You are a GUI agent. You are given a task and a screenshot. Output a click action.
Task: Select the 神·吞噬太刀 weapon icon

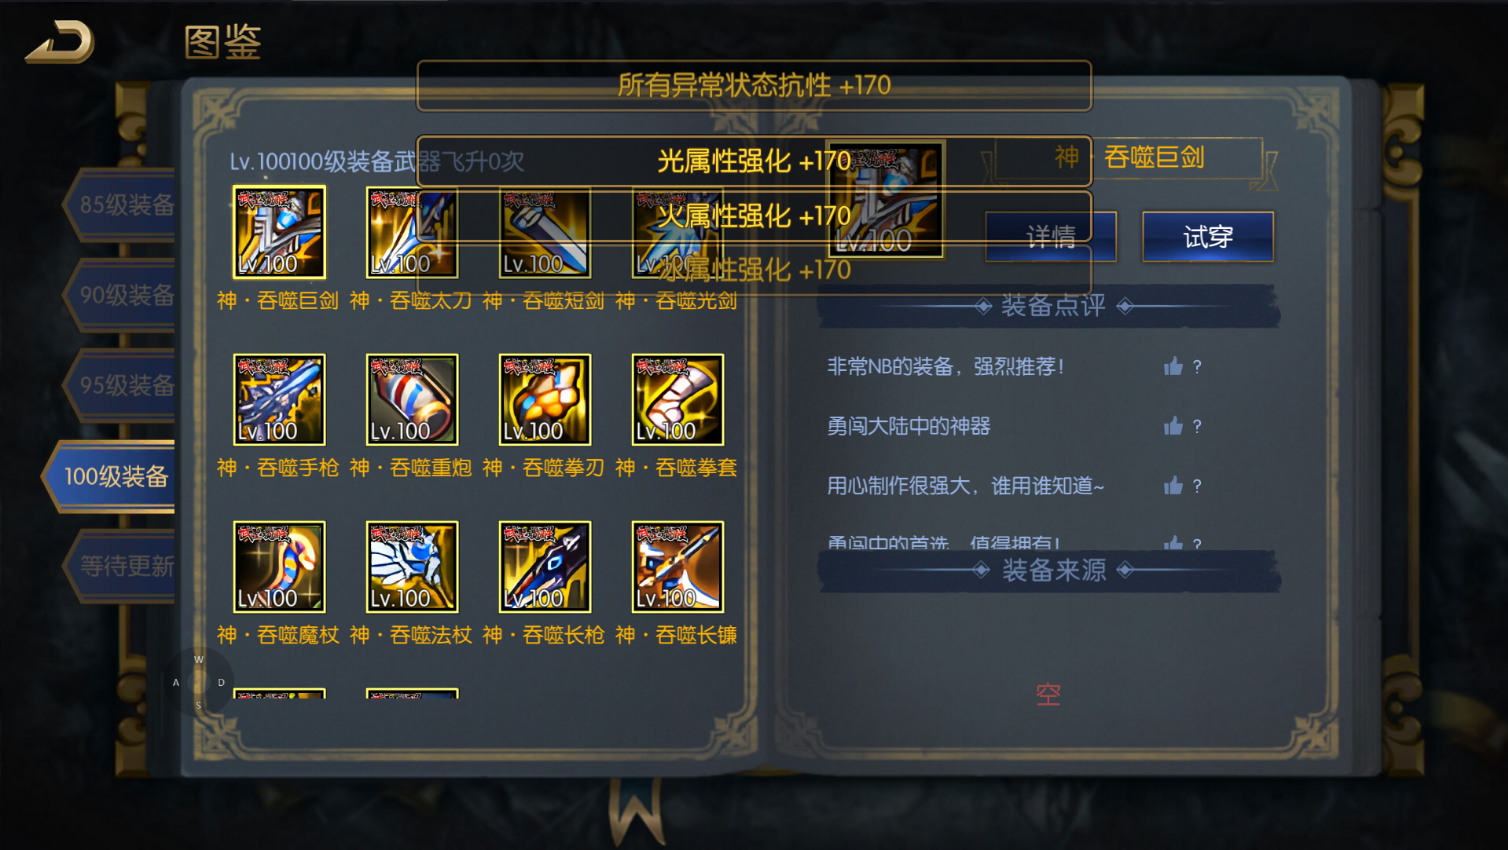coord(412,232)
